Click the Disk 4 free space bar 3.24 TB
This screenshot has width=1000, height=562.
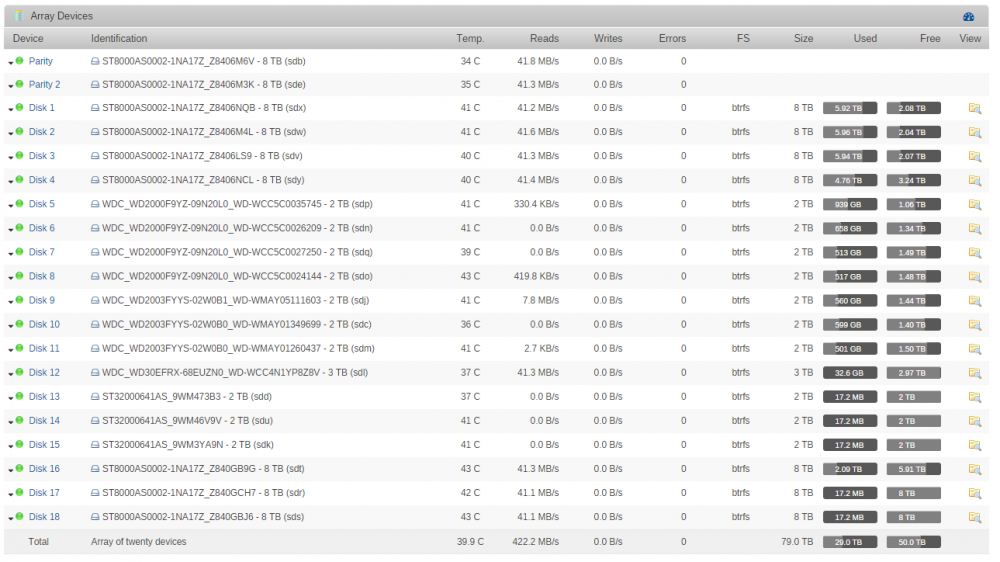tap(913, 181)
